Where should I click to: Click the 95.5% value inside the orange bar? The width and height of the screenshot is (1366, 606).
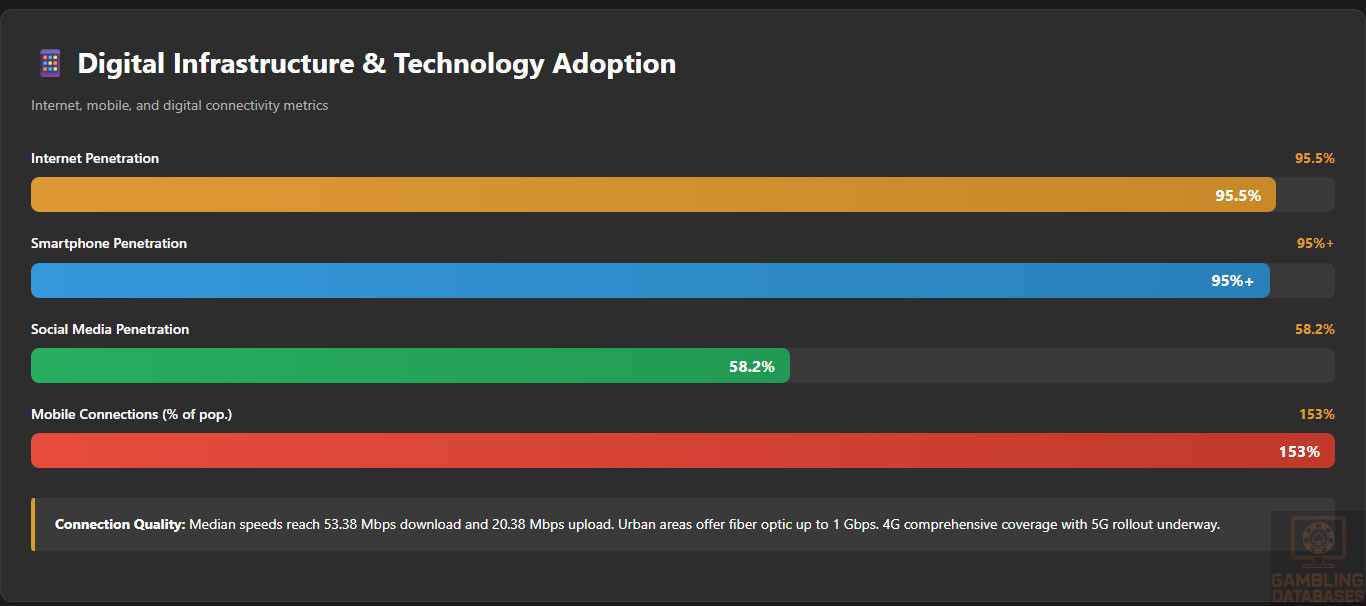point(1237,195)
